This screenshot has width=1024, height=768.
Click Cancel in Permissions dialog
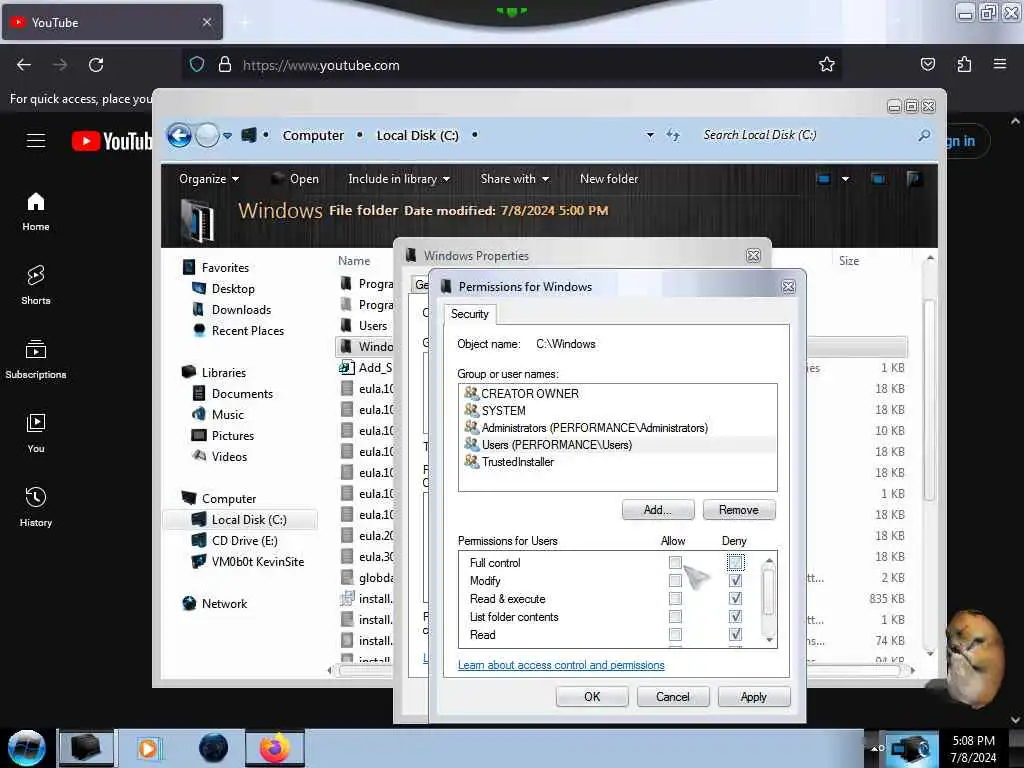coord(673,697)
